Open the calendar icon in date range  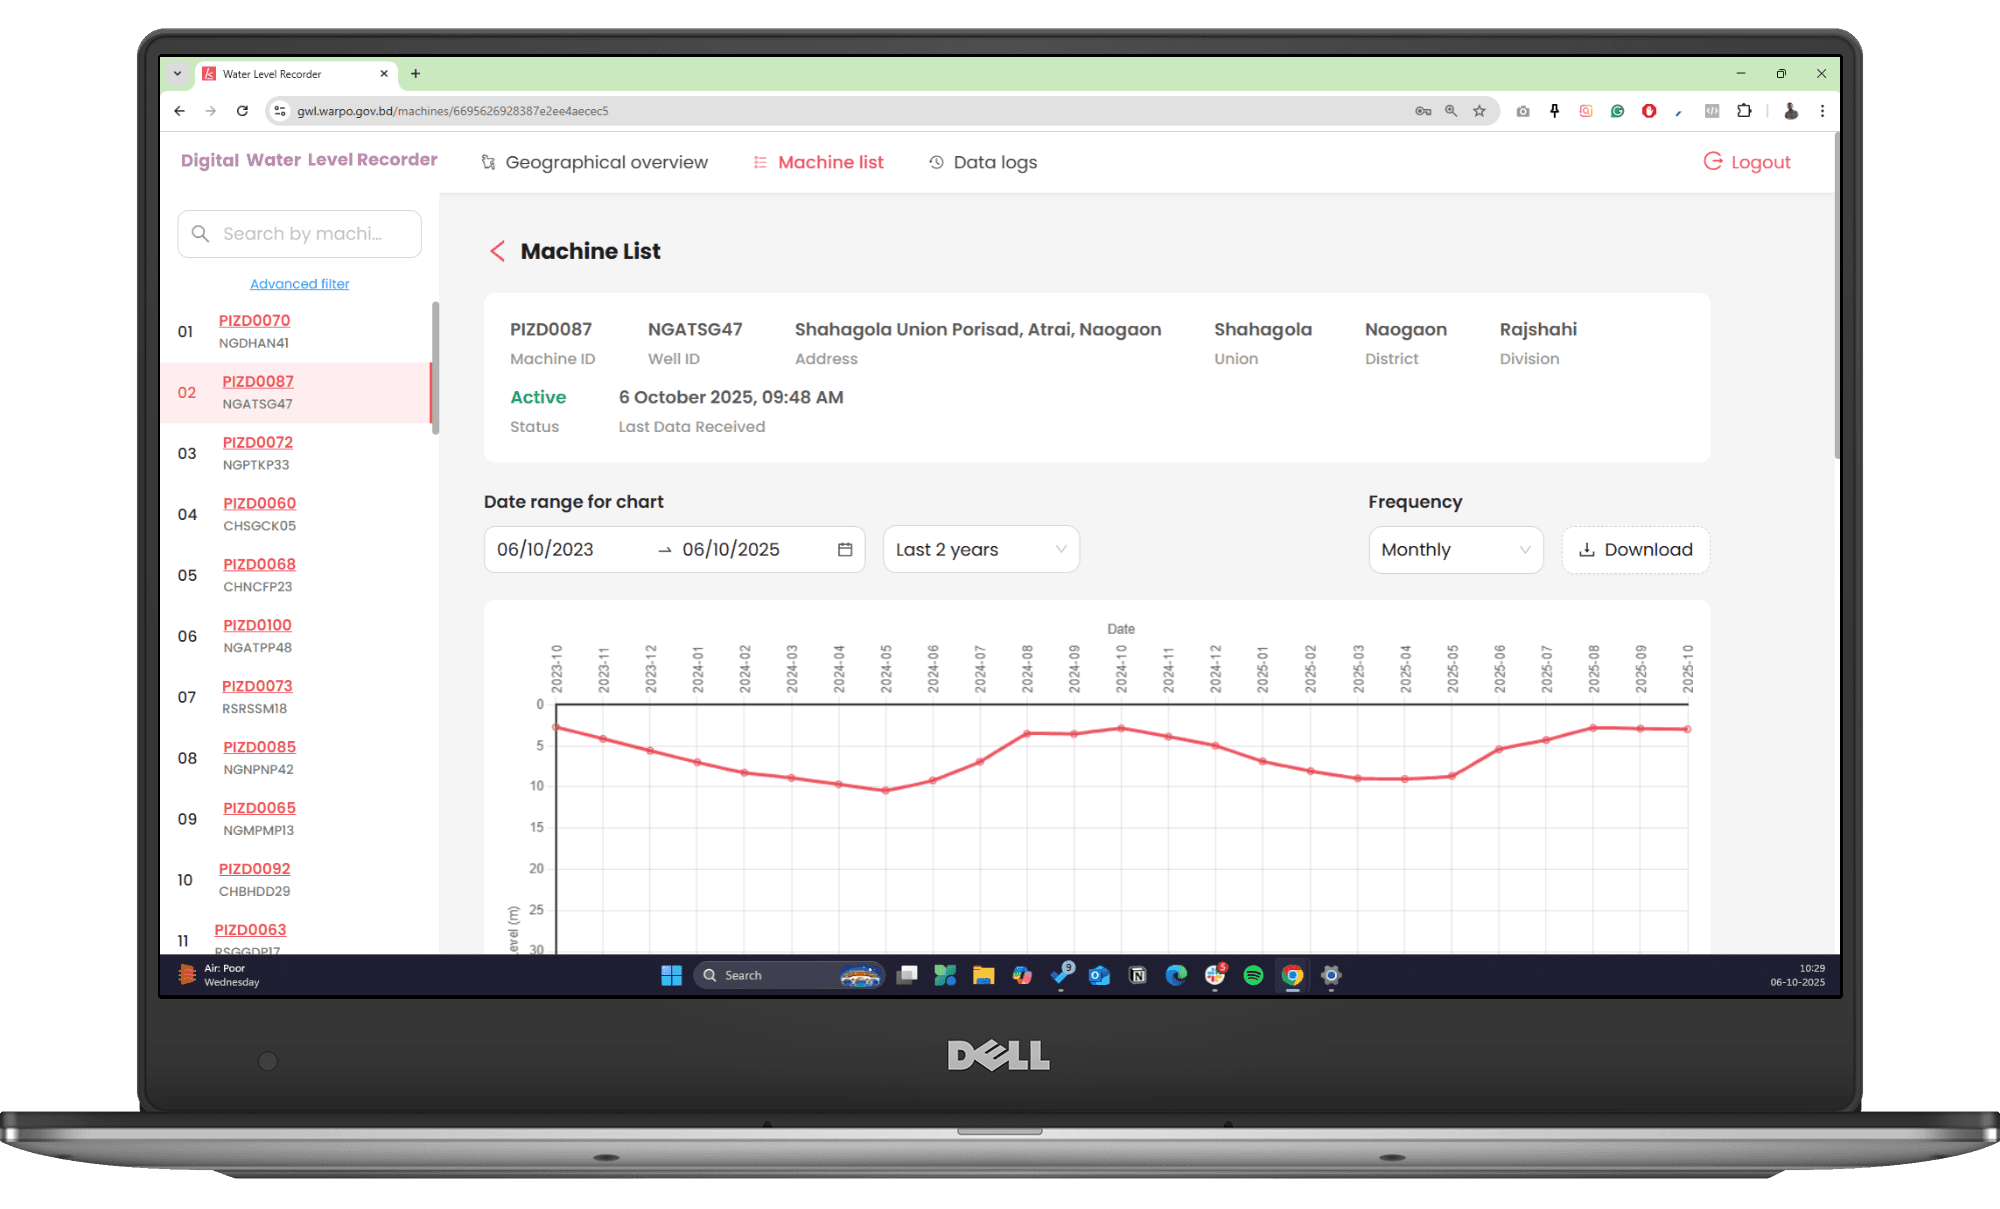coord(845,549)
